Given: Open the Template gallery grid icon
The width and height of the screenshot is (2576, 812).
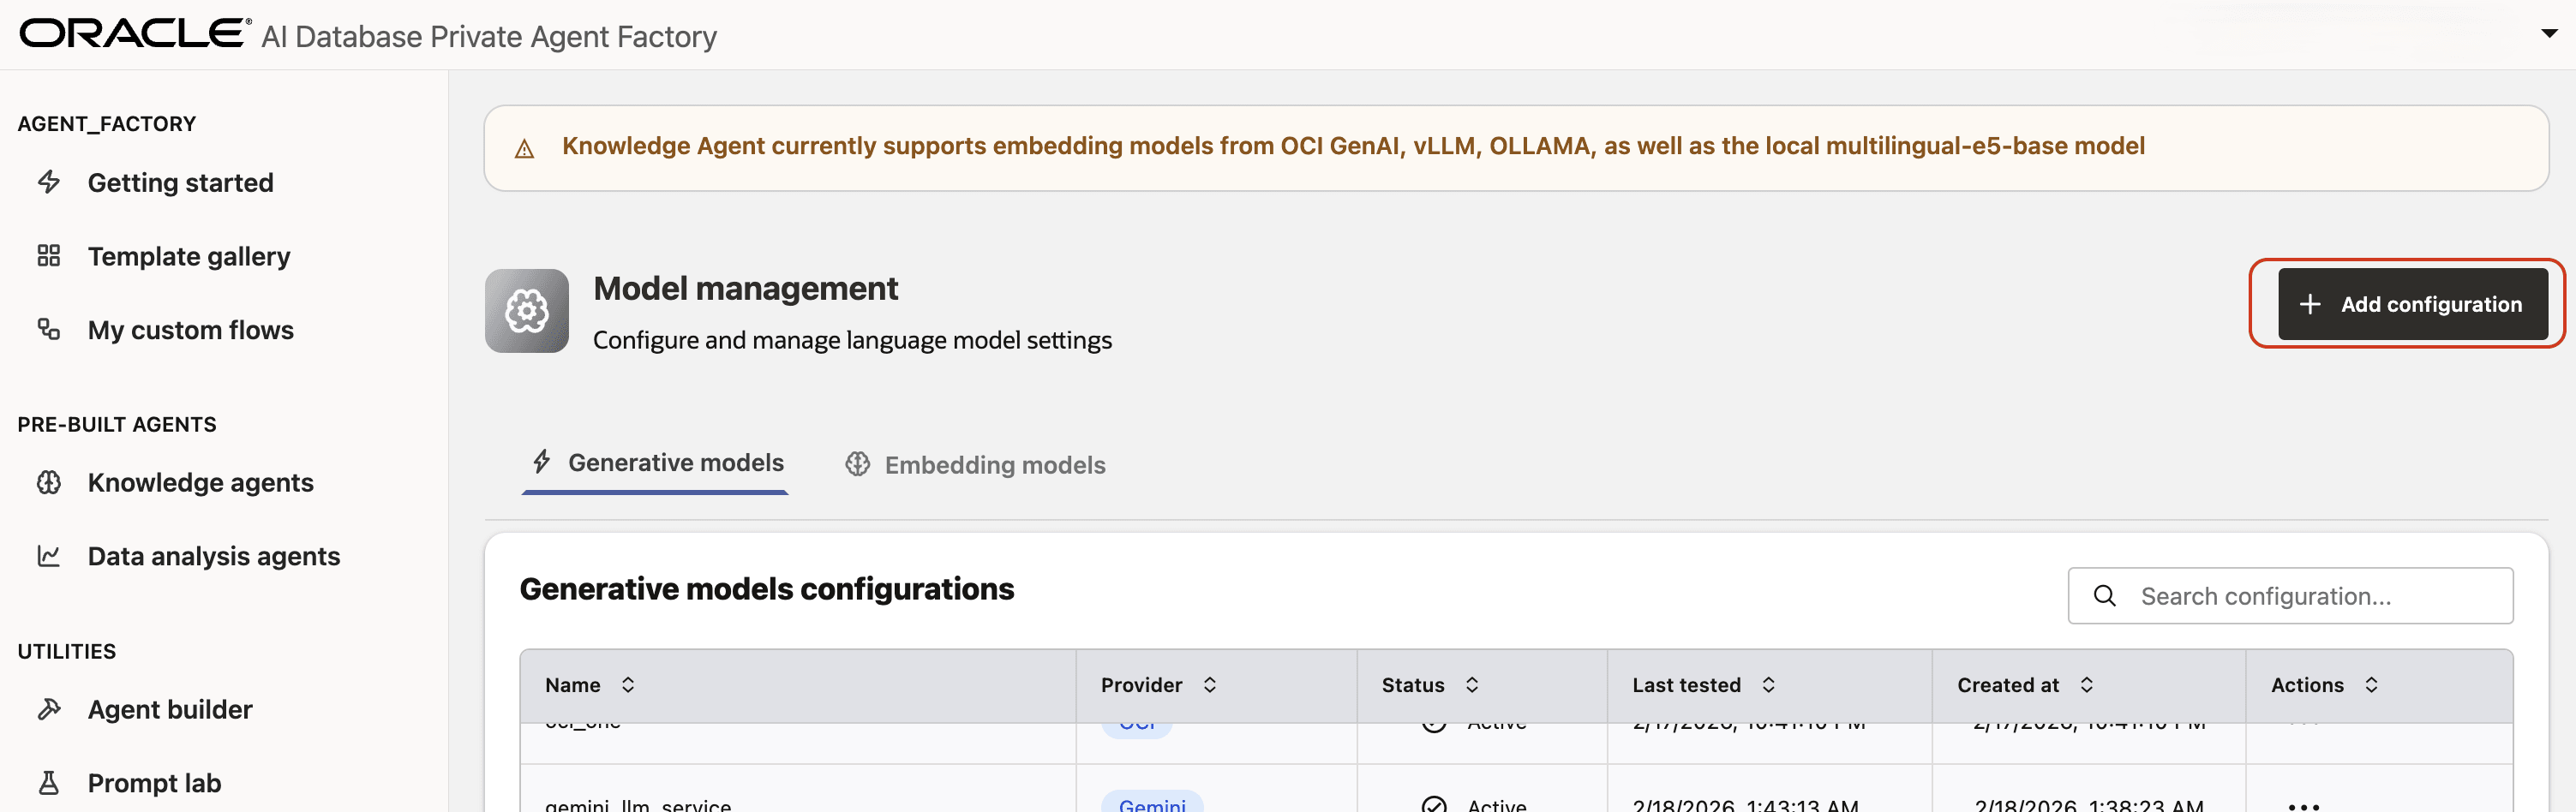Looking at the screenshot, I should point(48,255).
